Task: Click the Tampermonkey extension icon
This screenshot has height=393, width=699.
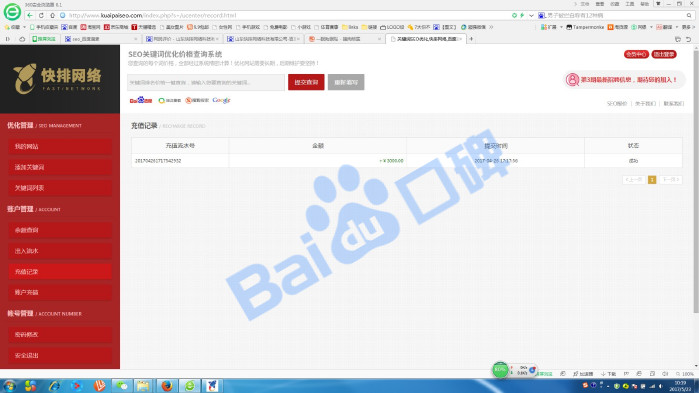Action: (569, 27)
